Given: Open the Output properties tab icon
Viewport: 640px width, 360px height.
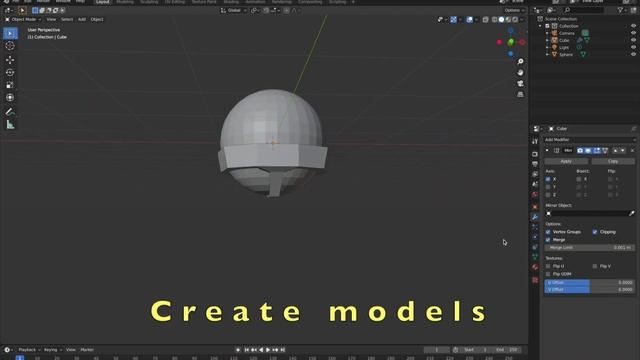Looking at the screenshot, I should click(x=535, y=164).
